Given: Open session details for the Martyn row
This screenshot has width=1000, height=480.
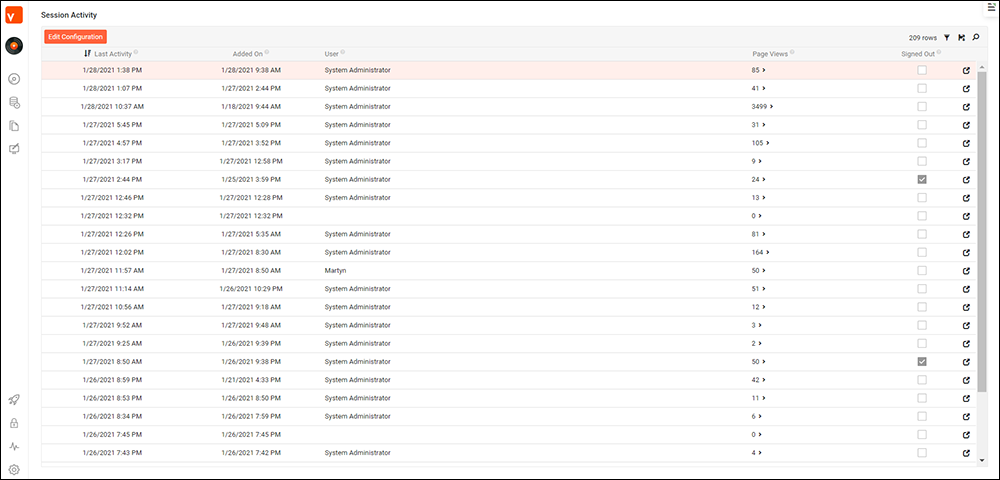Looking at the screenshot, I should tap(966, 271).
